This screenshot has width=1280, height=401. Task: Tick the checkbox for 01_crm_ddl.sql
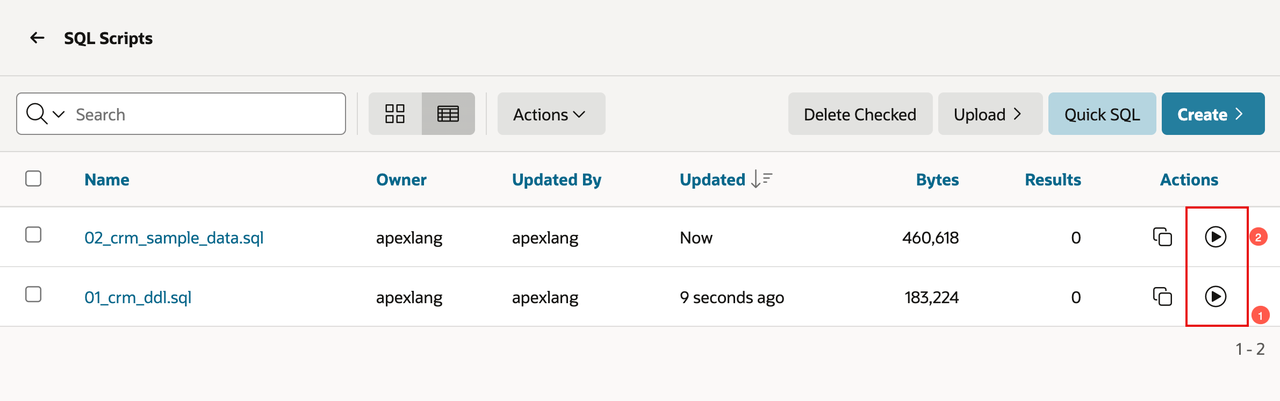(x=33, y=294)
